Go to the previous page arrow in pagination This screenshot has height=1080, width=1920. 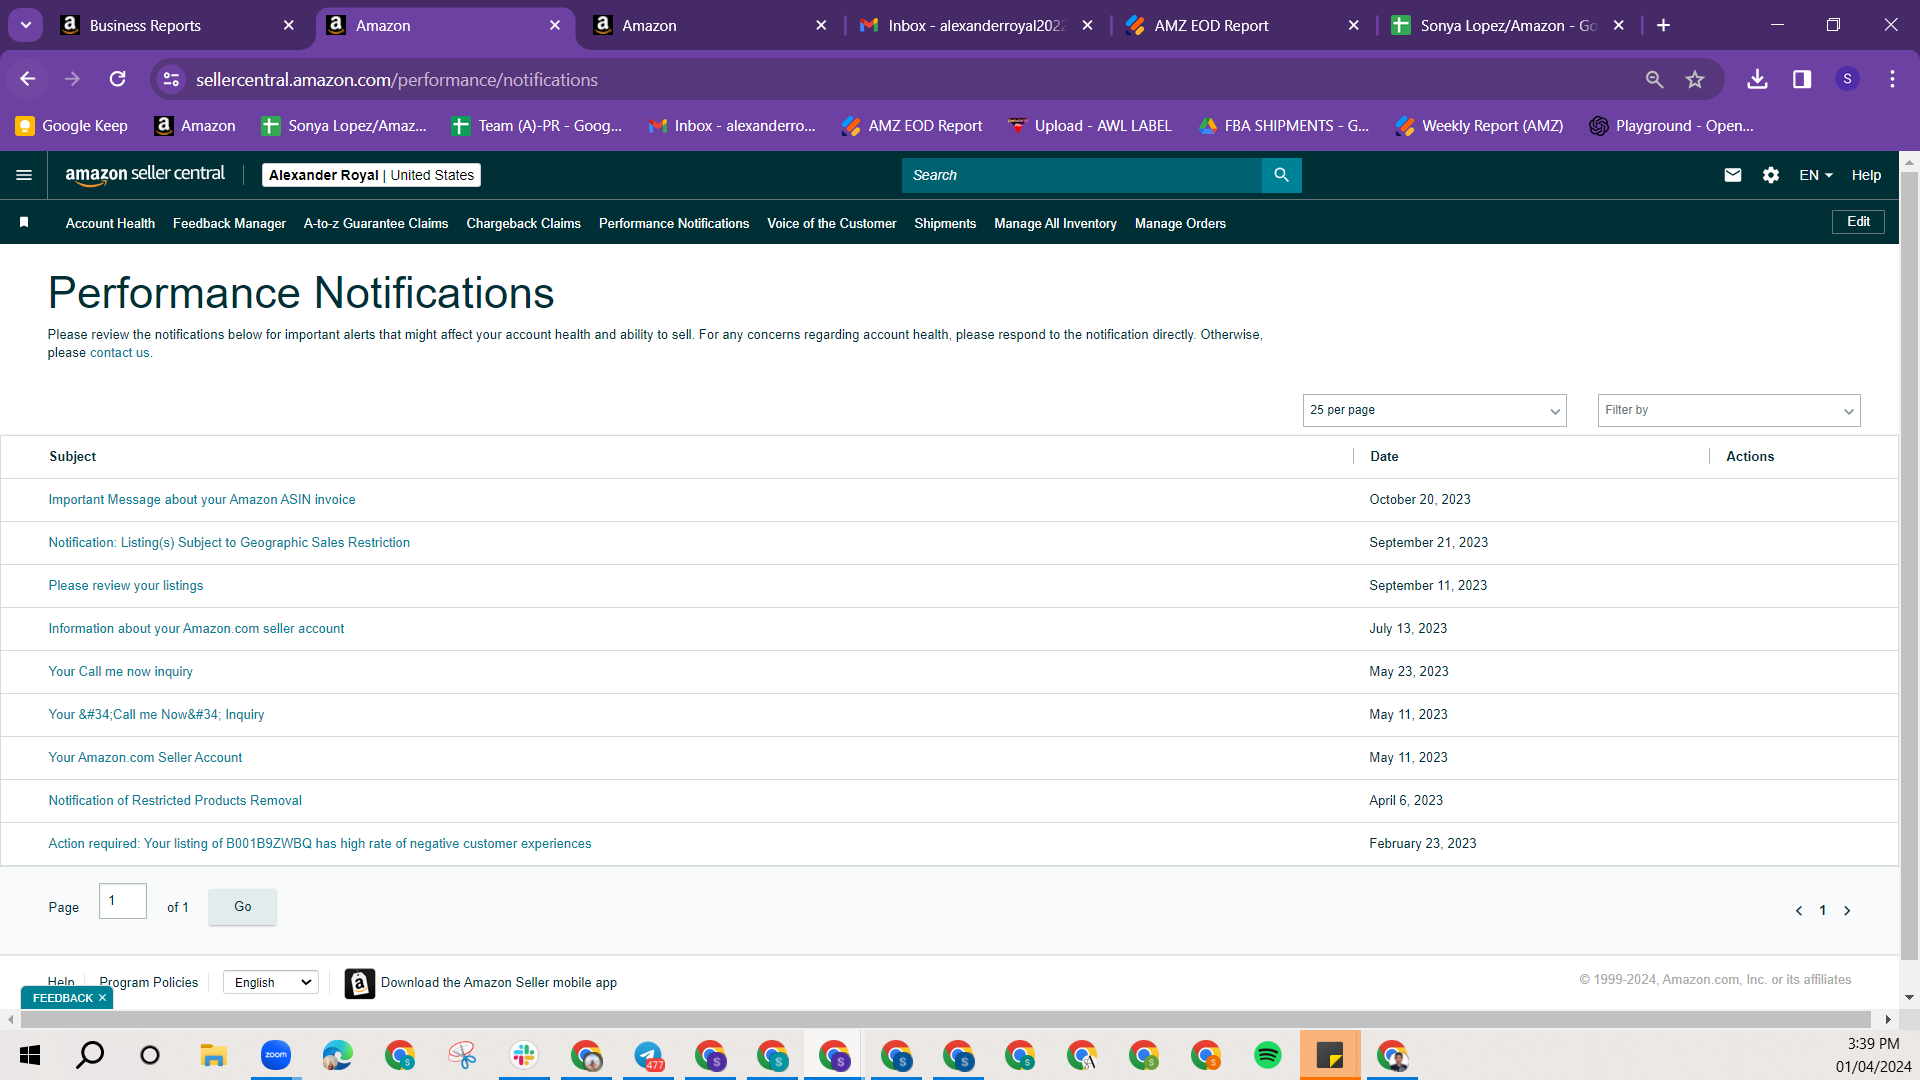(1799, 910)
